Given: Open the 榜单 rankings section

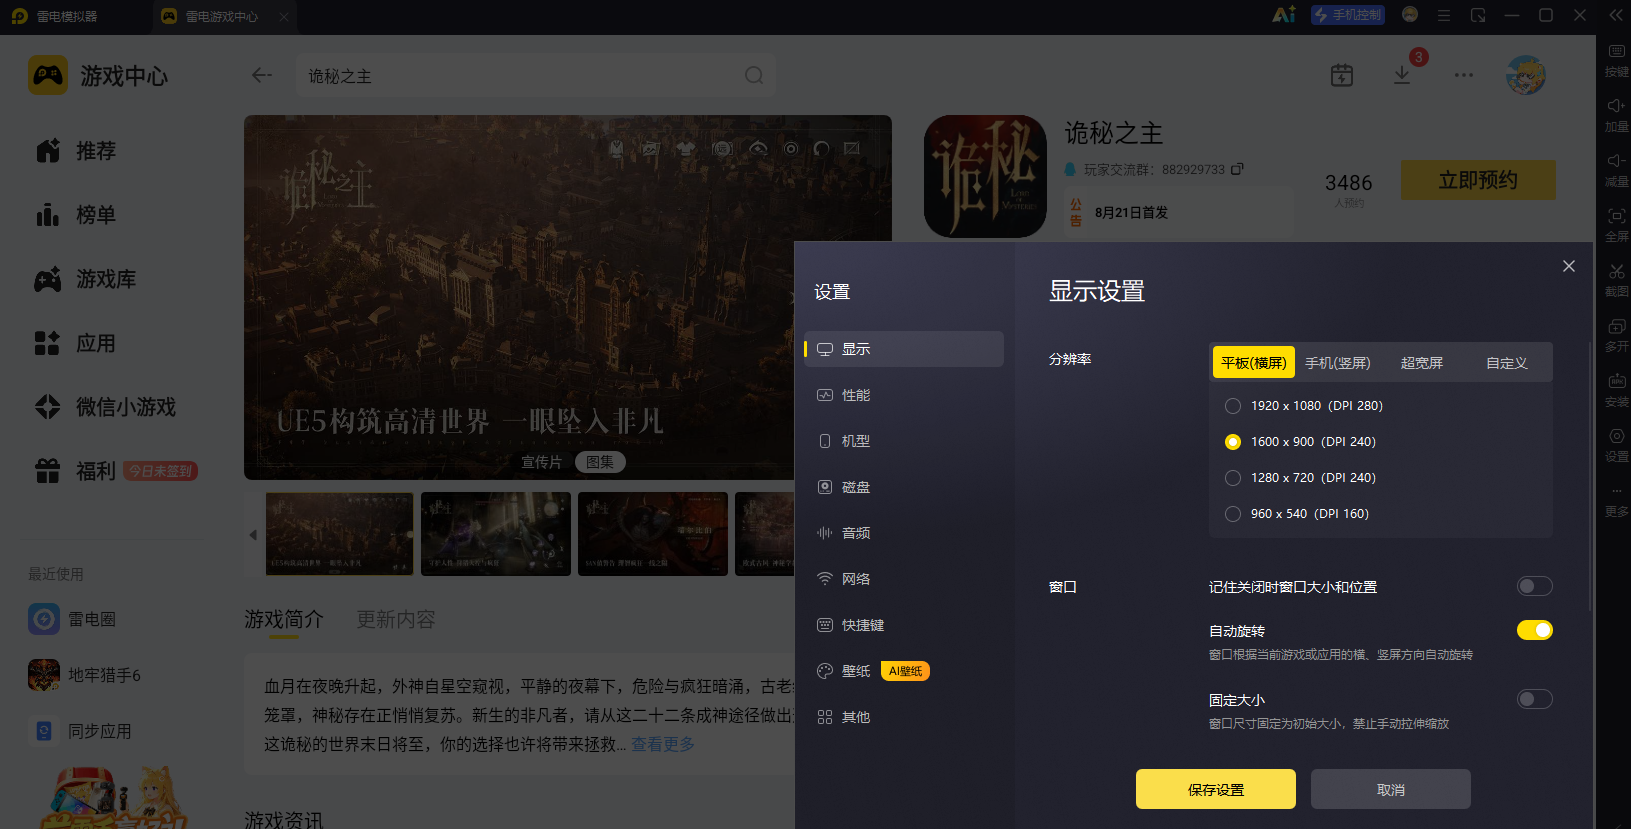Looking at the screenshot, I should click(x=76, y=215).
